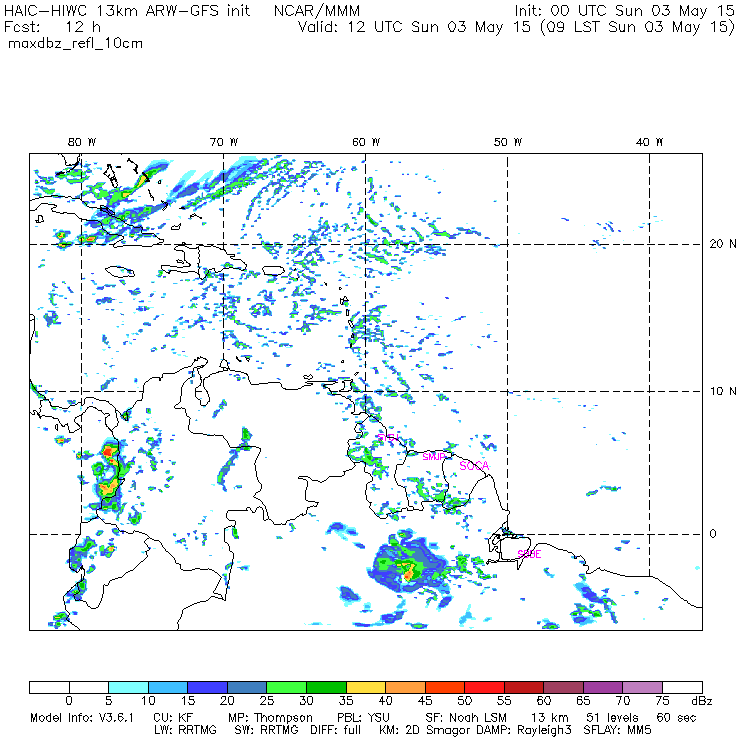The height and width of the screenshot is (740, 740).
Task: Select the dark blue 15–20 dBz swatch
Action: pos(208,687)
